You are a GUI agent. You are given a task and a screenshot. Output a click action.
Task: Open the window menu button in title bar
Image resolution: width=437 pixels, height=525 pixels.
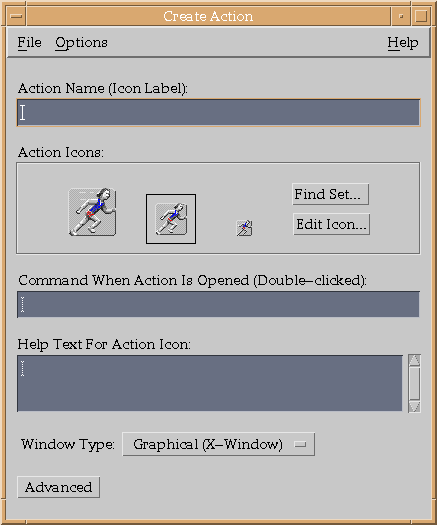16,16
